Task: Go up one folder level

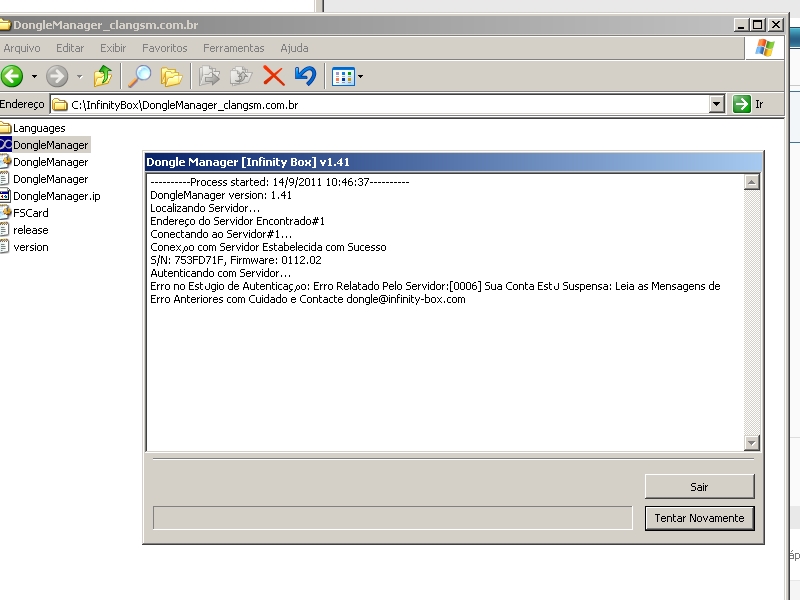Action: pos(103,77)
